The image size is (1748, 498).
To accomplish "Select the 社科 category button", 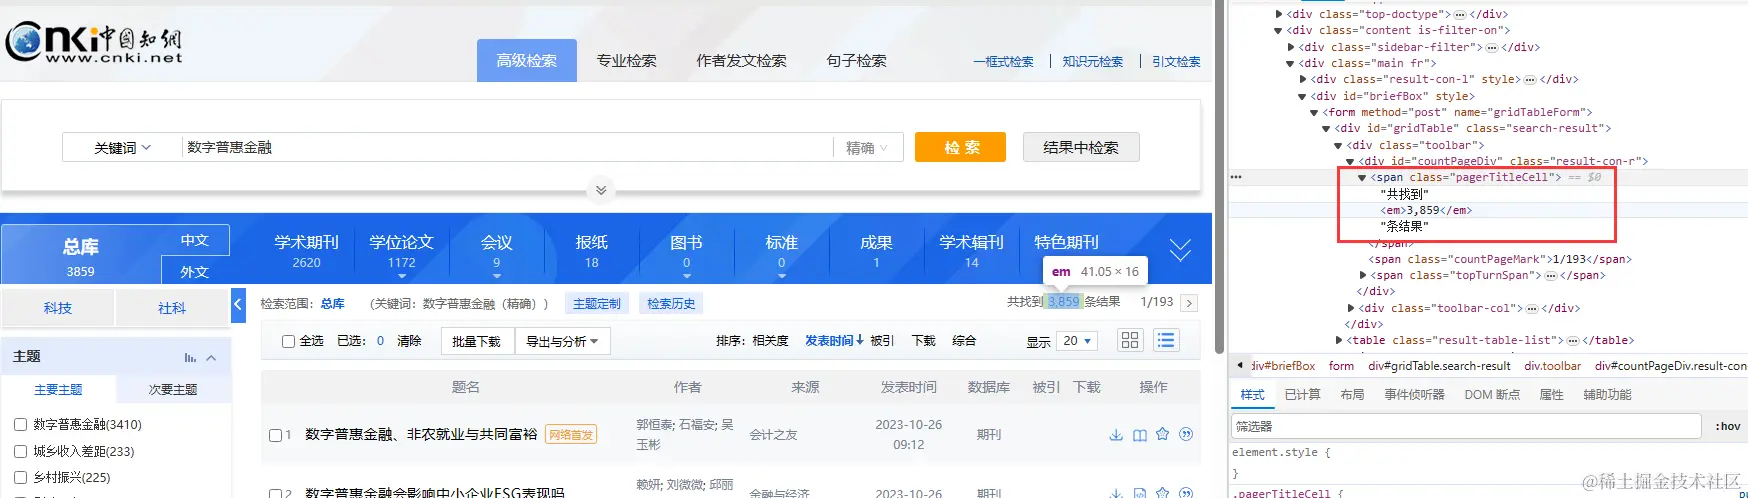I will [x=172, y=308].
